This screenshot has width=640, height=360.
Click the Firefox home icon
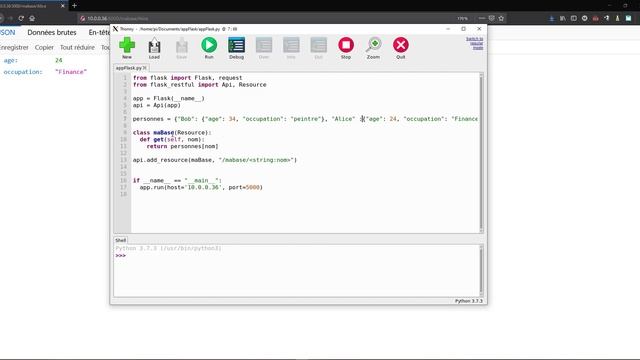pos(32,18)
